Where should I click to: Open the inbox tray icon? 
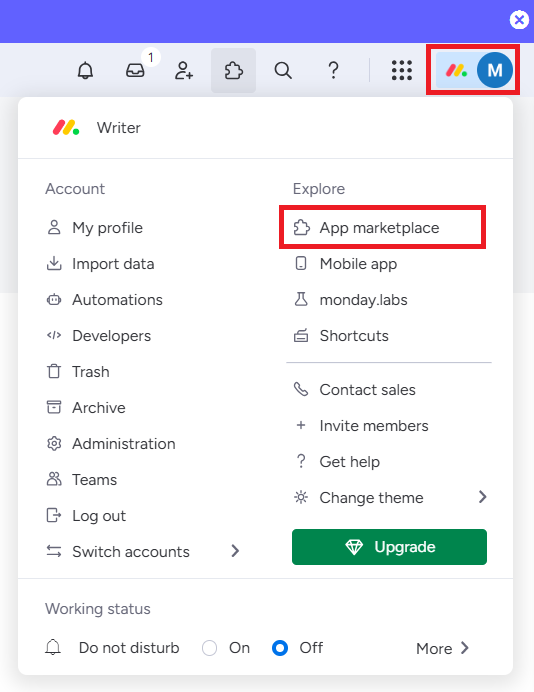(135, 71)
